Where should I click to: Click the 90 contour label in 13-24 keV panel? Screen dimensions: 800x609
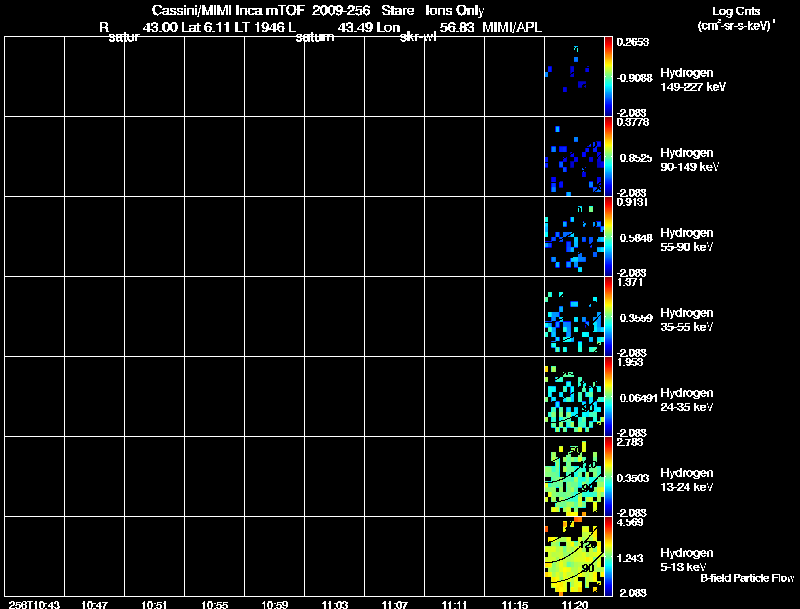coord(588,488)
